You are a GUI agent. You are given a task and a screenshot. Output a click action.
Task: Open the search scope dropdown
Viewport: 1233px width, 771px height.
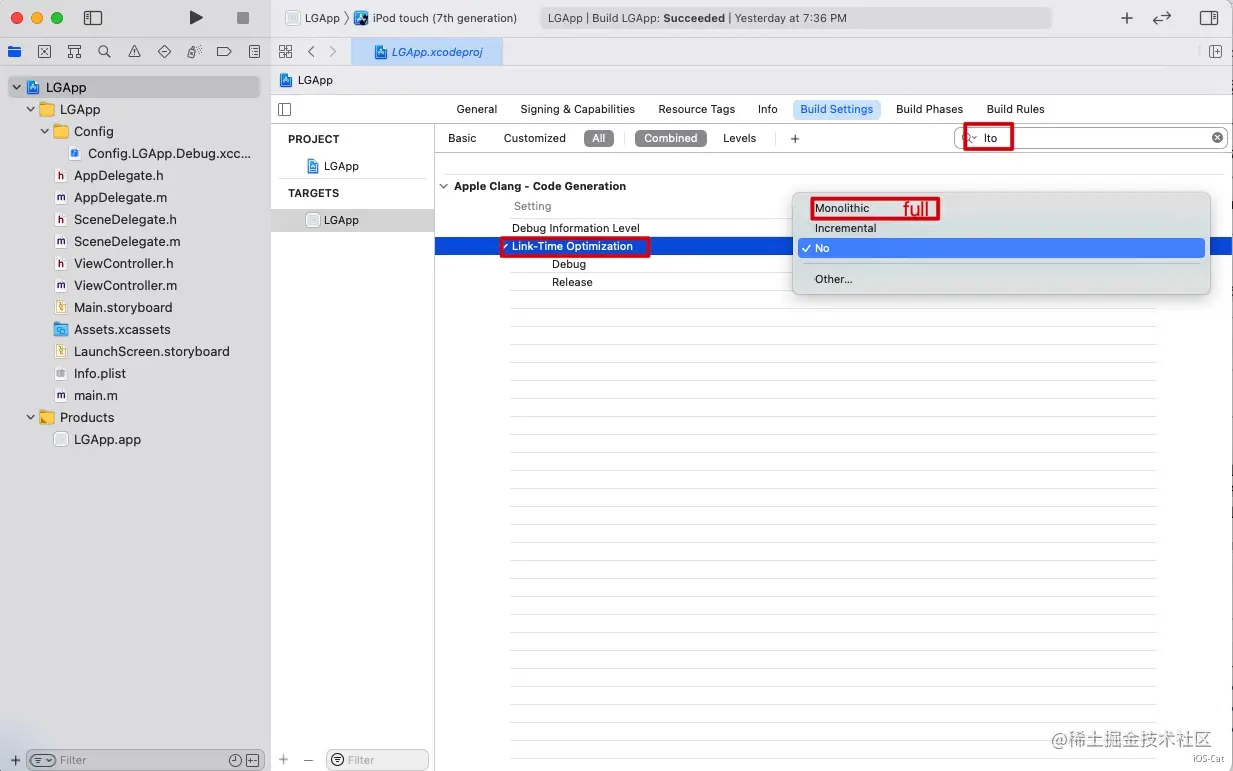970,138
